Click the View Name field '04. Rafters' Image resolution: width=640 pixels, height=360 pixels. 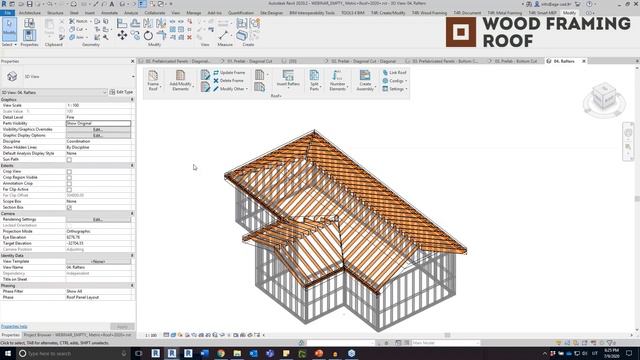98,267
